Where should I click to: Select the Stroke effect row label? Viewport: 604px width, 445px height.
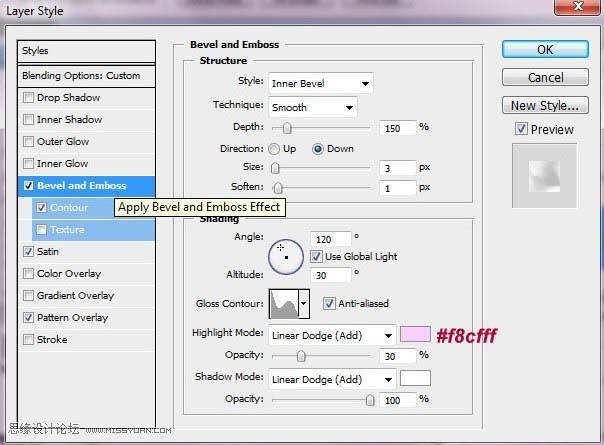tap(52, 339)
